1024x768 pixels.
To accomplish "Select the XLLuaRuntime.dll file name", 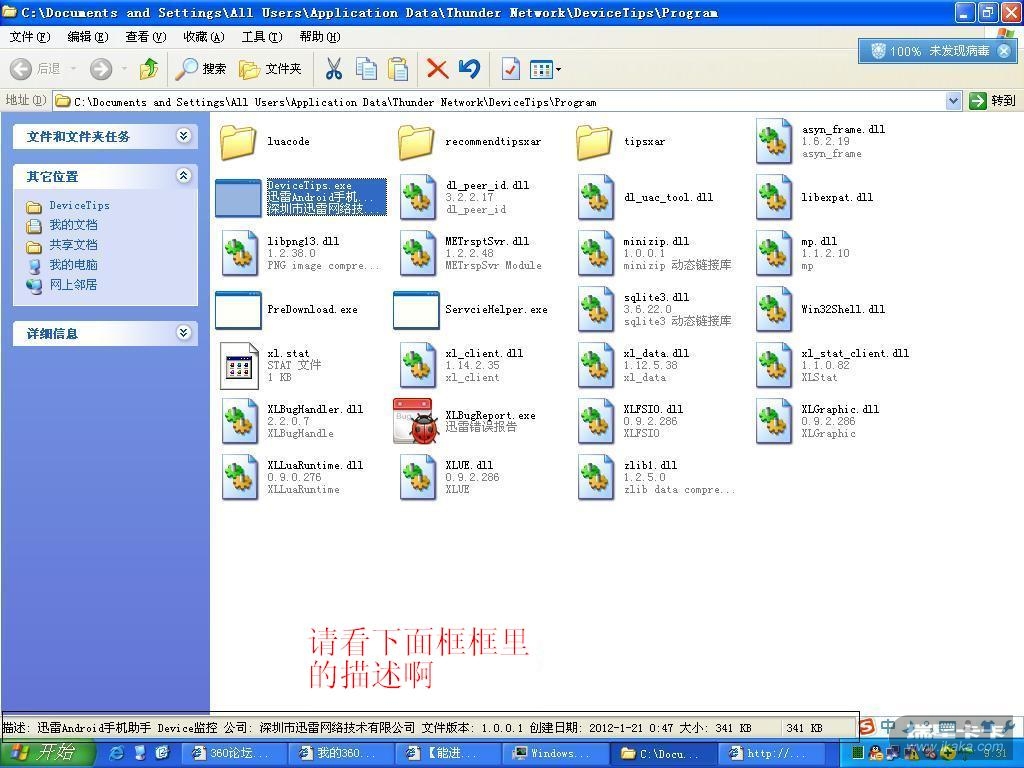I will [315, 465].
